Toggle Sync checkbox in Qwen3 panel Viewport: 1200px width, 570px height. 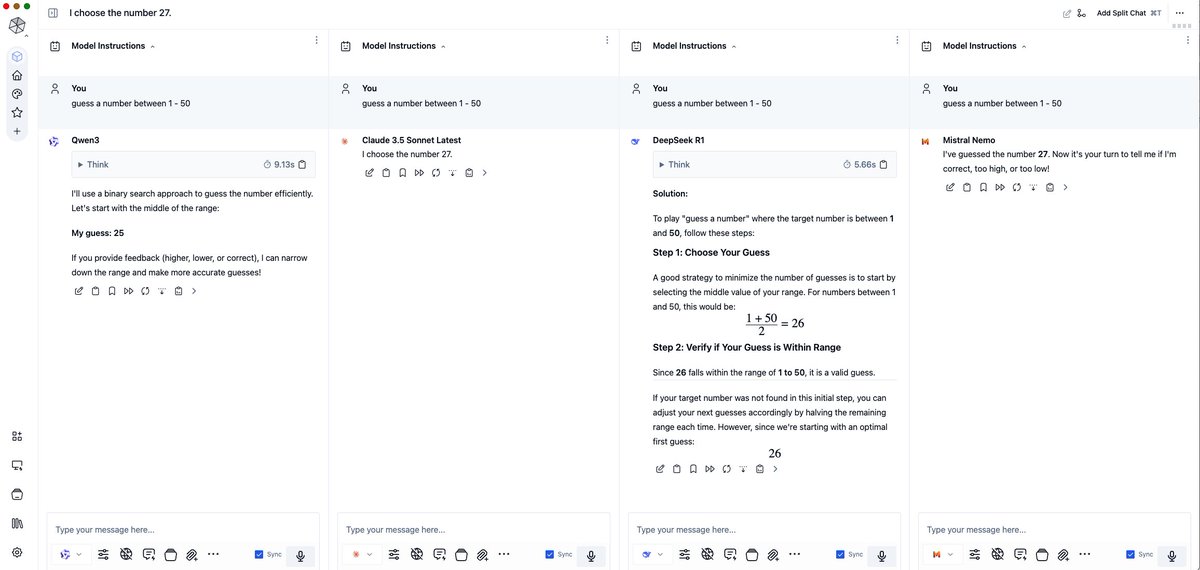259,554
